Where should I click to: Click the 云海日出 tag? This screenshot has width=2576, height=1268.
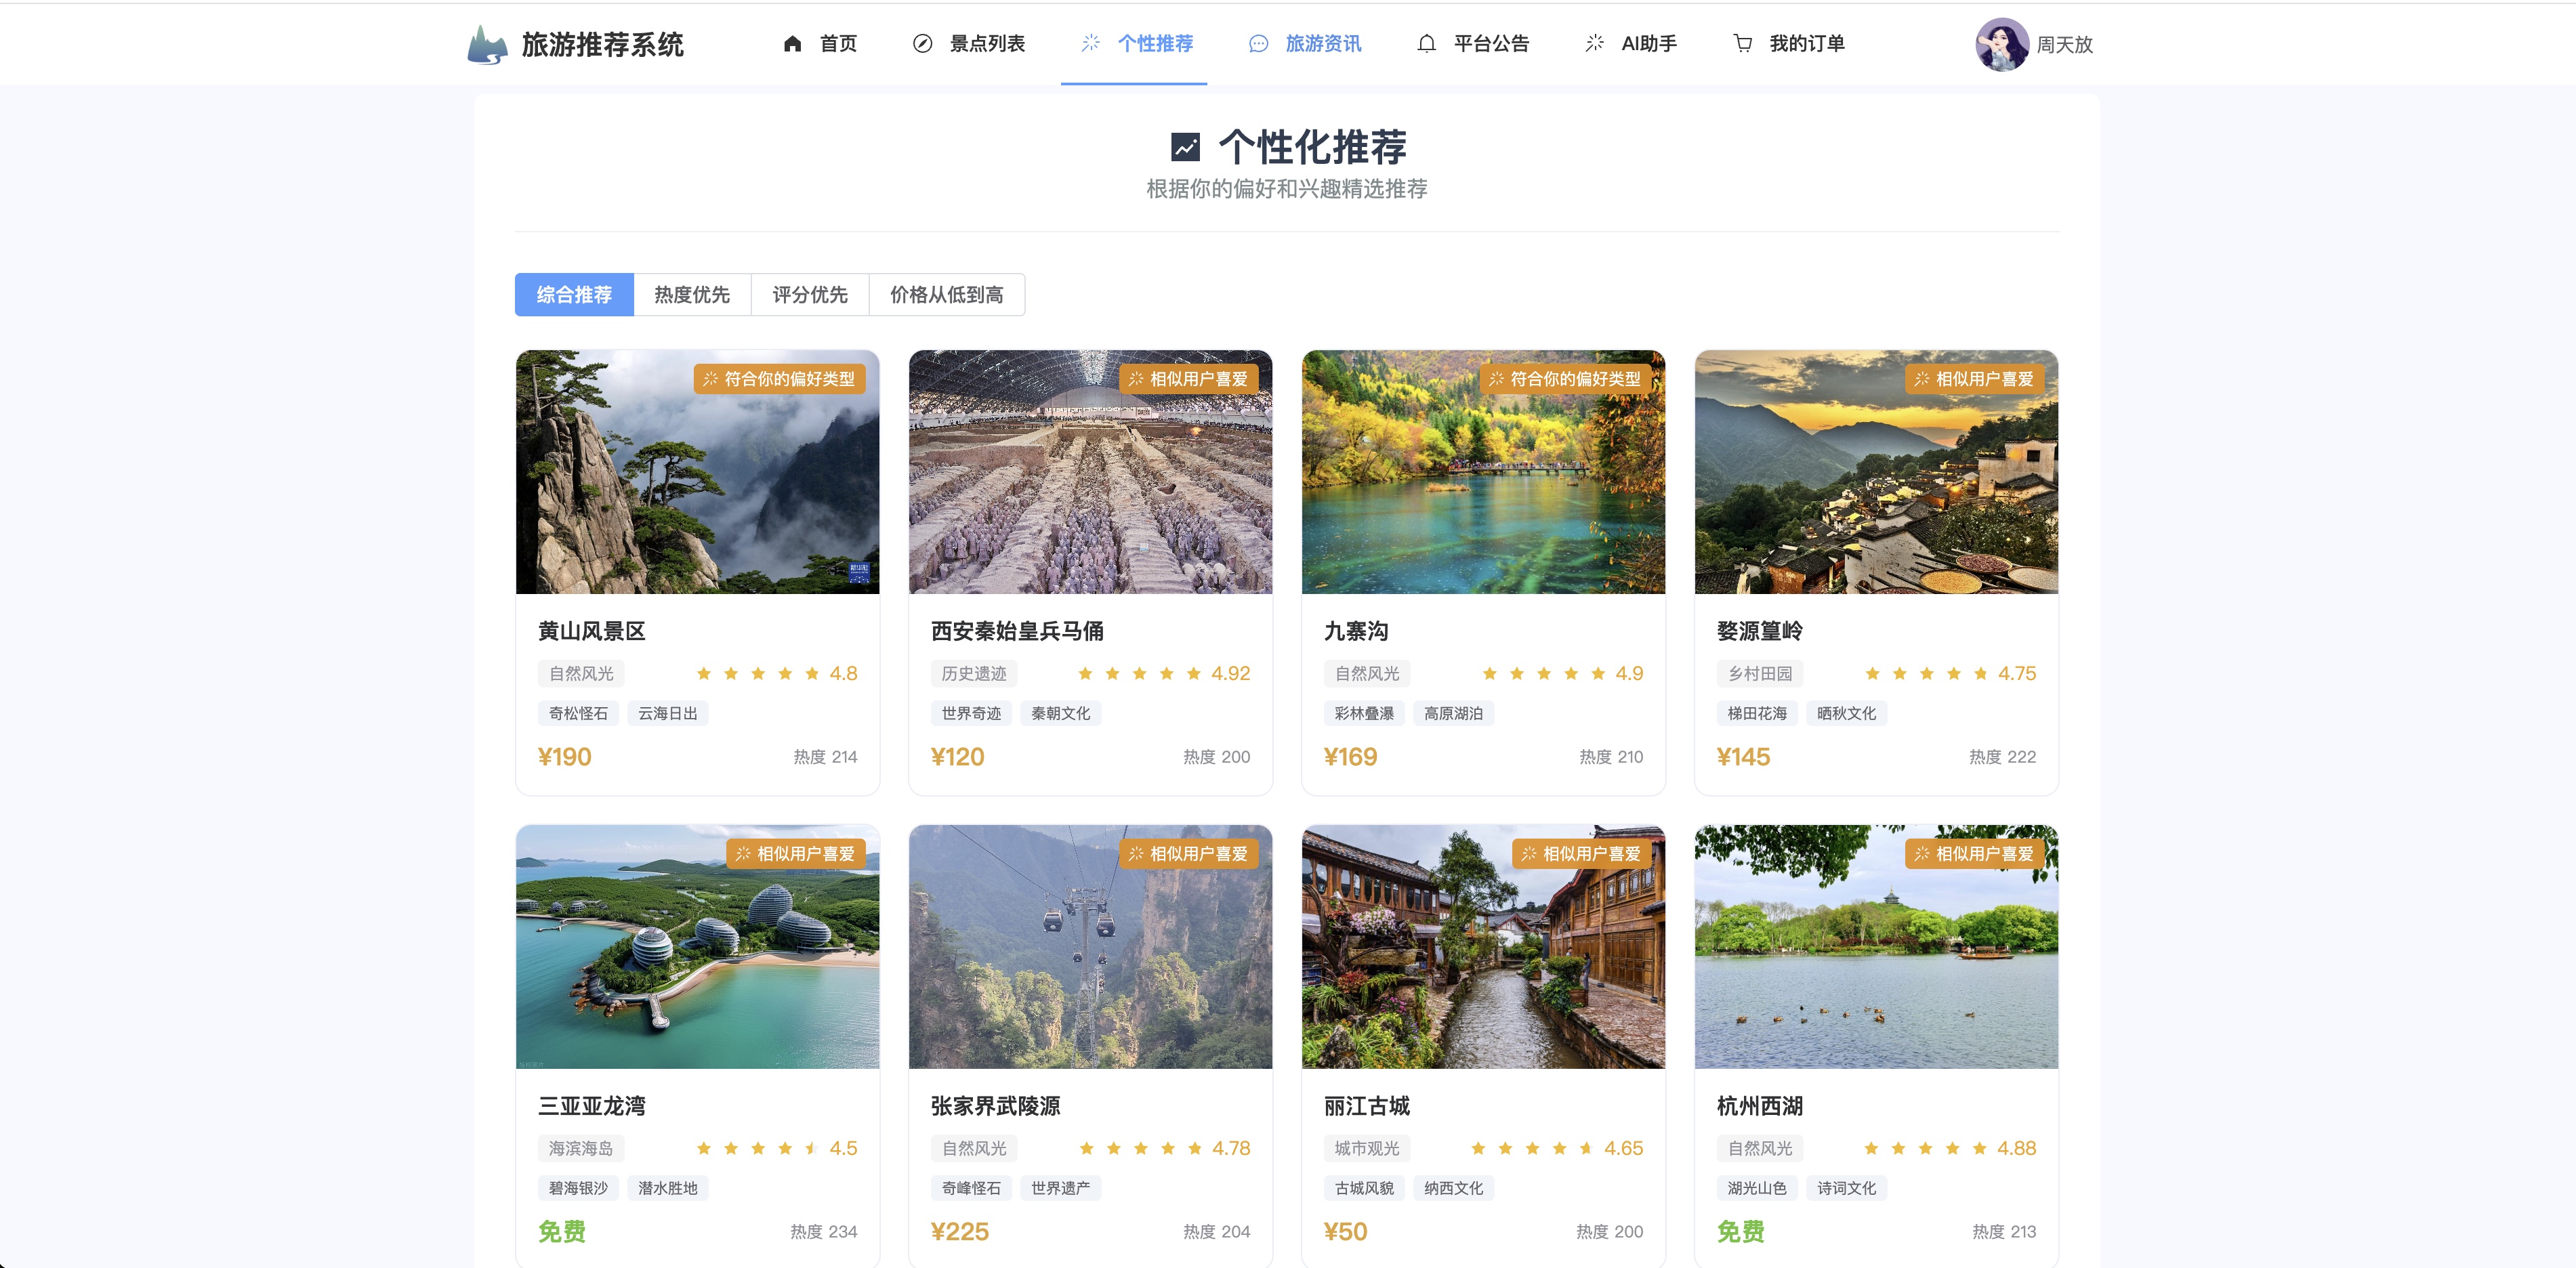tap(667, 714)
